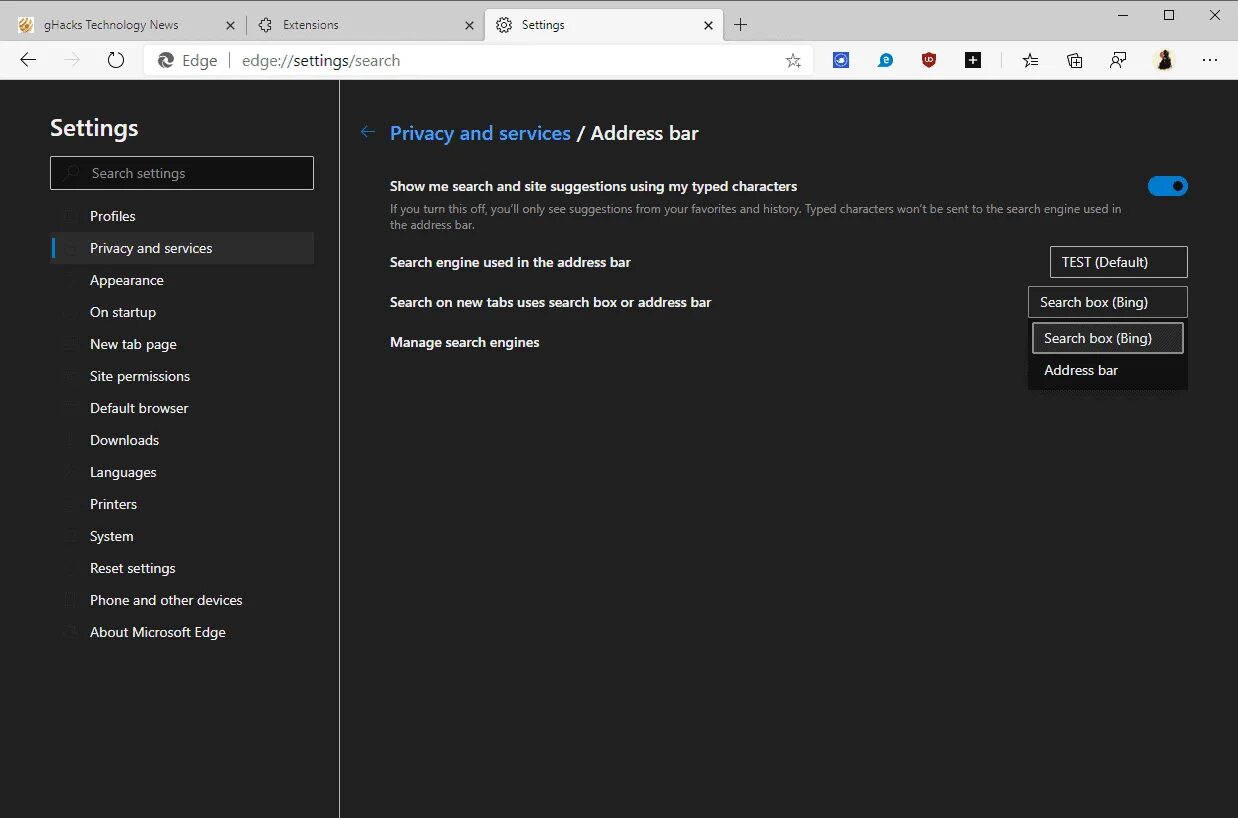The image size is (1238, 818).
Task: Open New tab page settings
Action: [x=182, y=344]
